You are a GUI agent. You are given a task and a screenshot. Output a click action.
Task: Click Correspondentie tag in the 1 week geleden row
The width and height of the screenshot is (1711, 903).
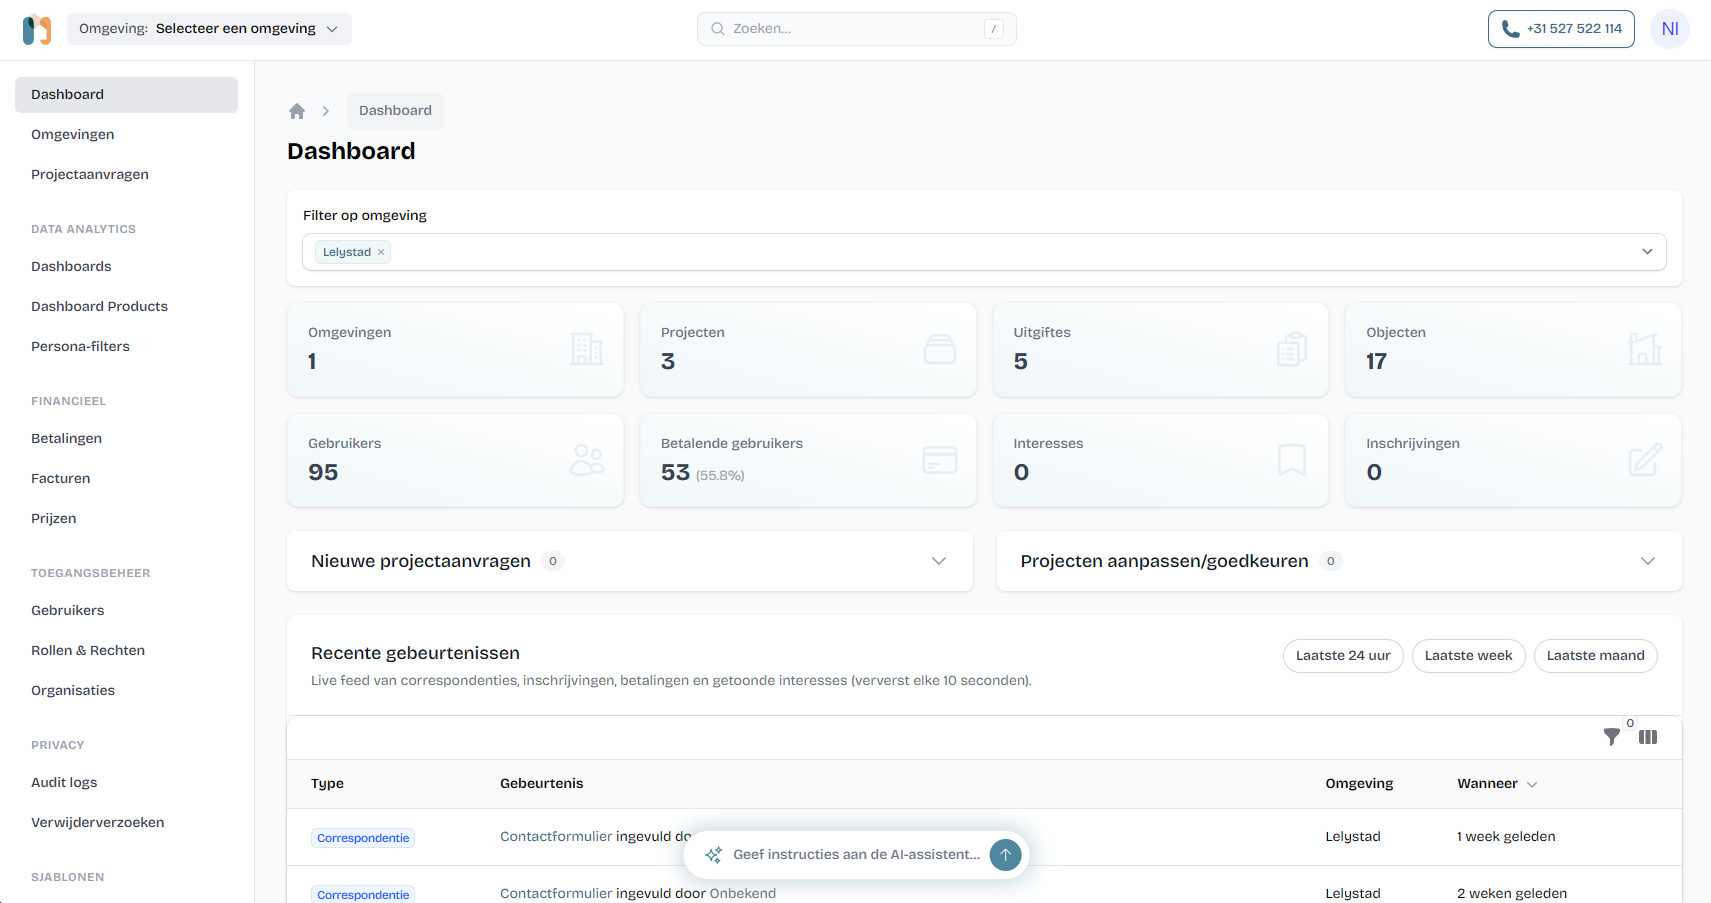(x=363, y=838)
